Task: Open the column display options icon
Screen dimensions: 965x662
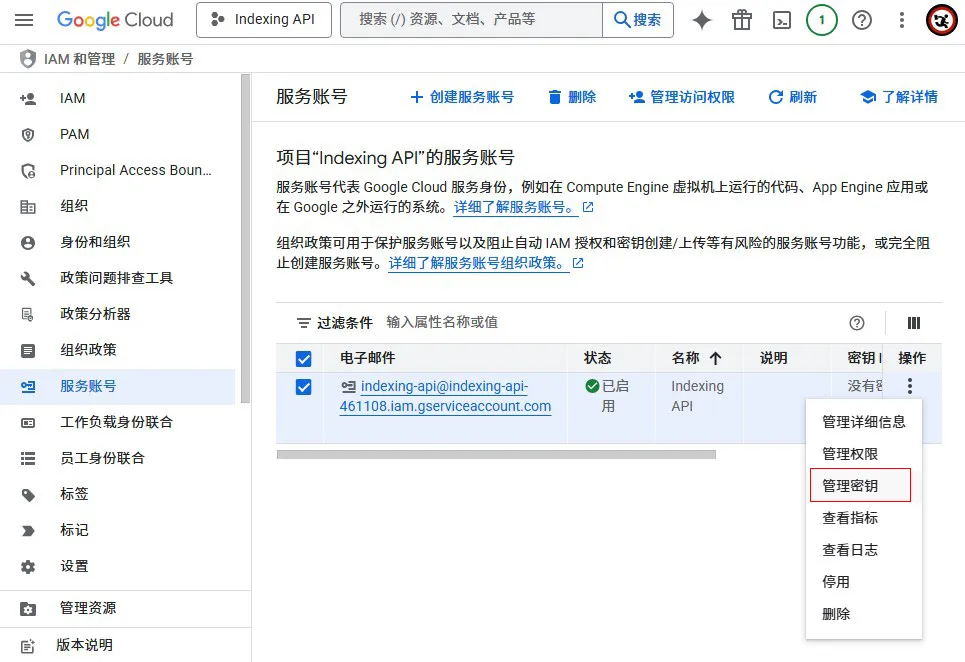Action: pyautogui.click(x=914, y=323)
